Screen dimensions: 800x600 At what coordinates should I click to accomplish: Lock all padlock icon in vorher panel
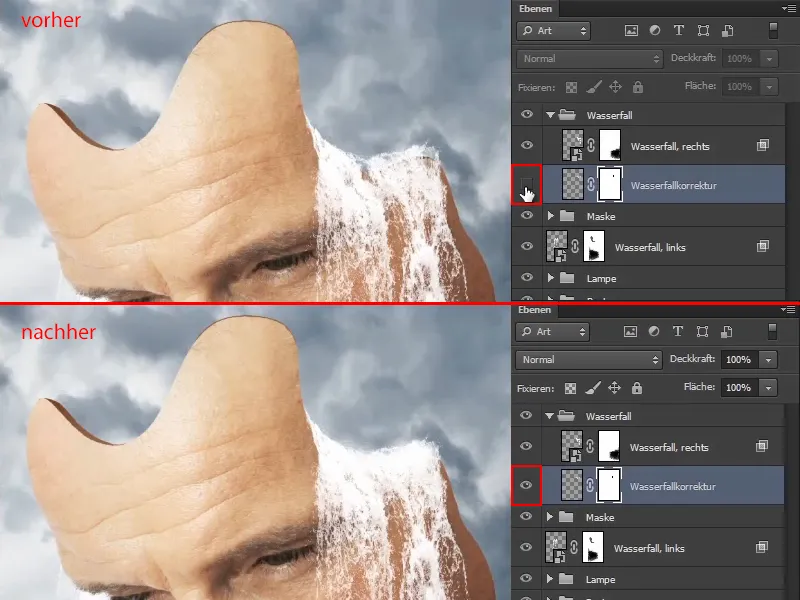pyautogui.click(x=638, y=87)
